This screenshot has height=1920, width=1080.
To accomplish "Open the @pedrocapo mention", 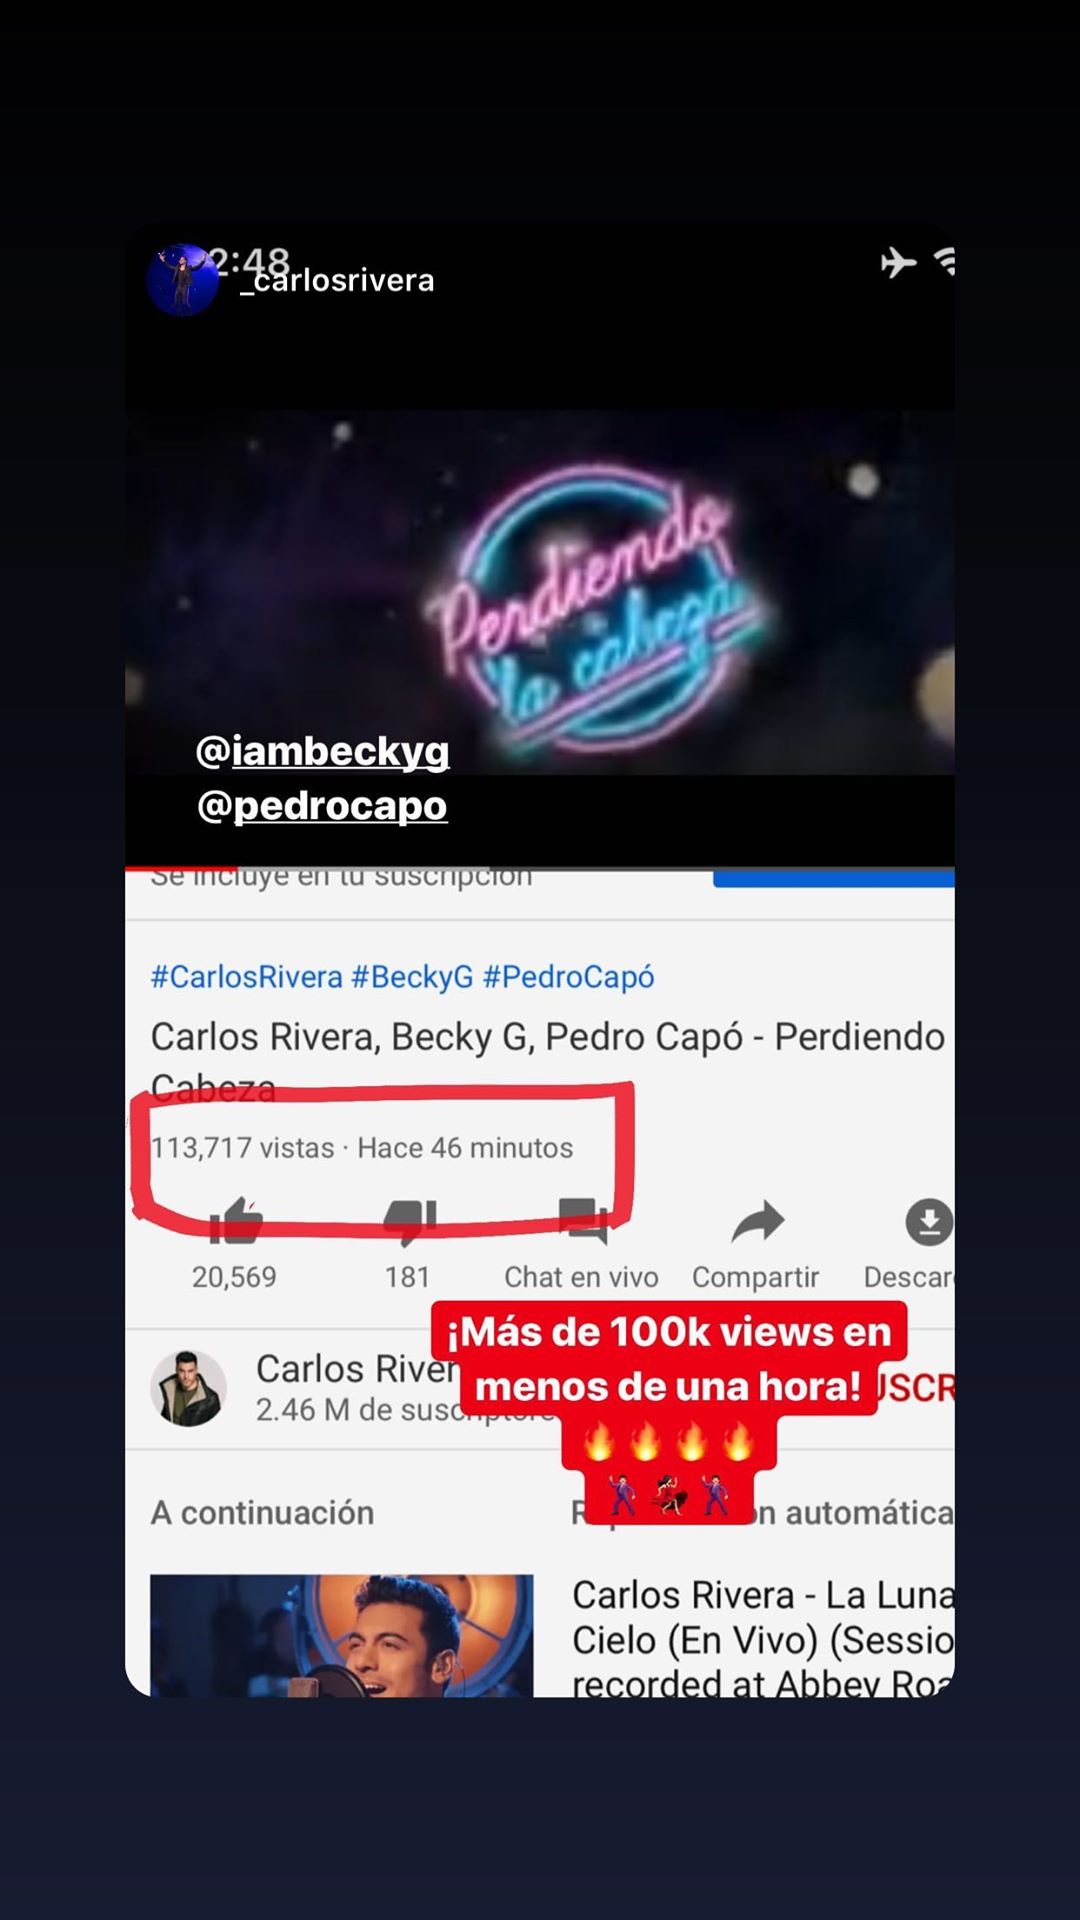I will [322, 805].
